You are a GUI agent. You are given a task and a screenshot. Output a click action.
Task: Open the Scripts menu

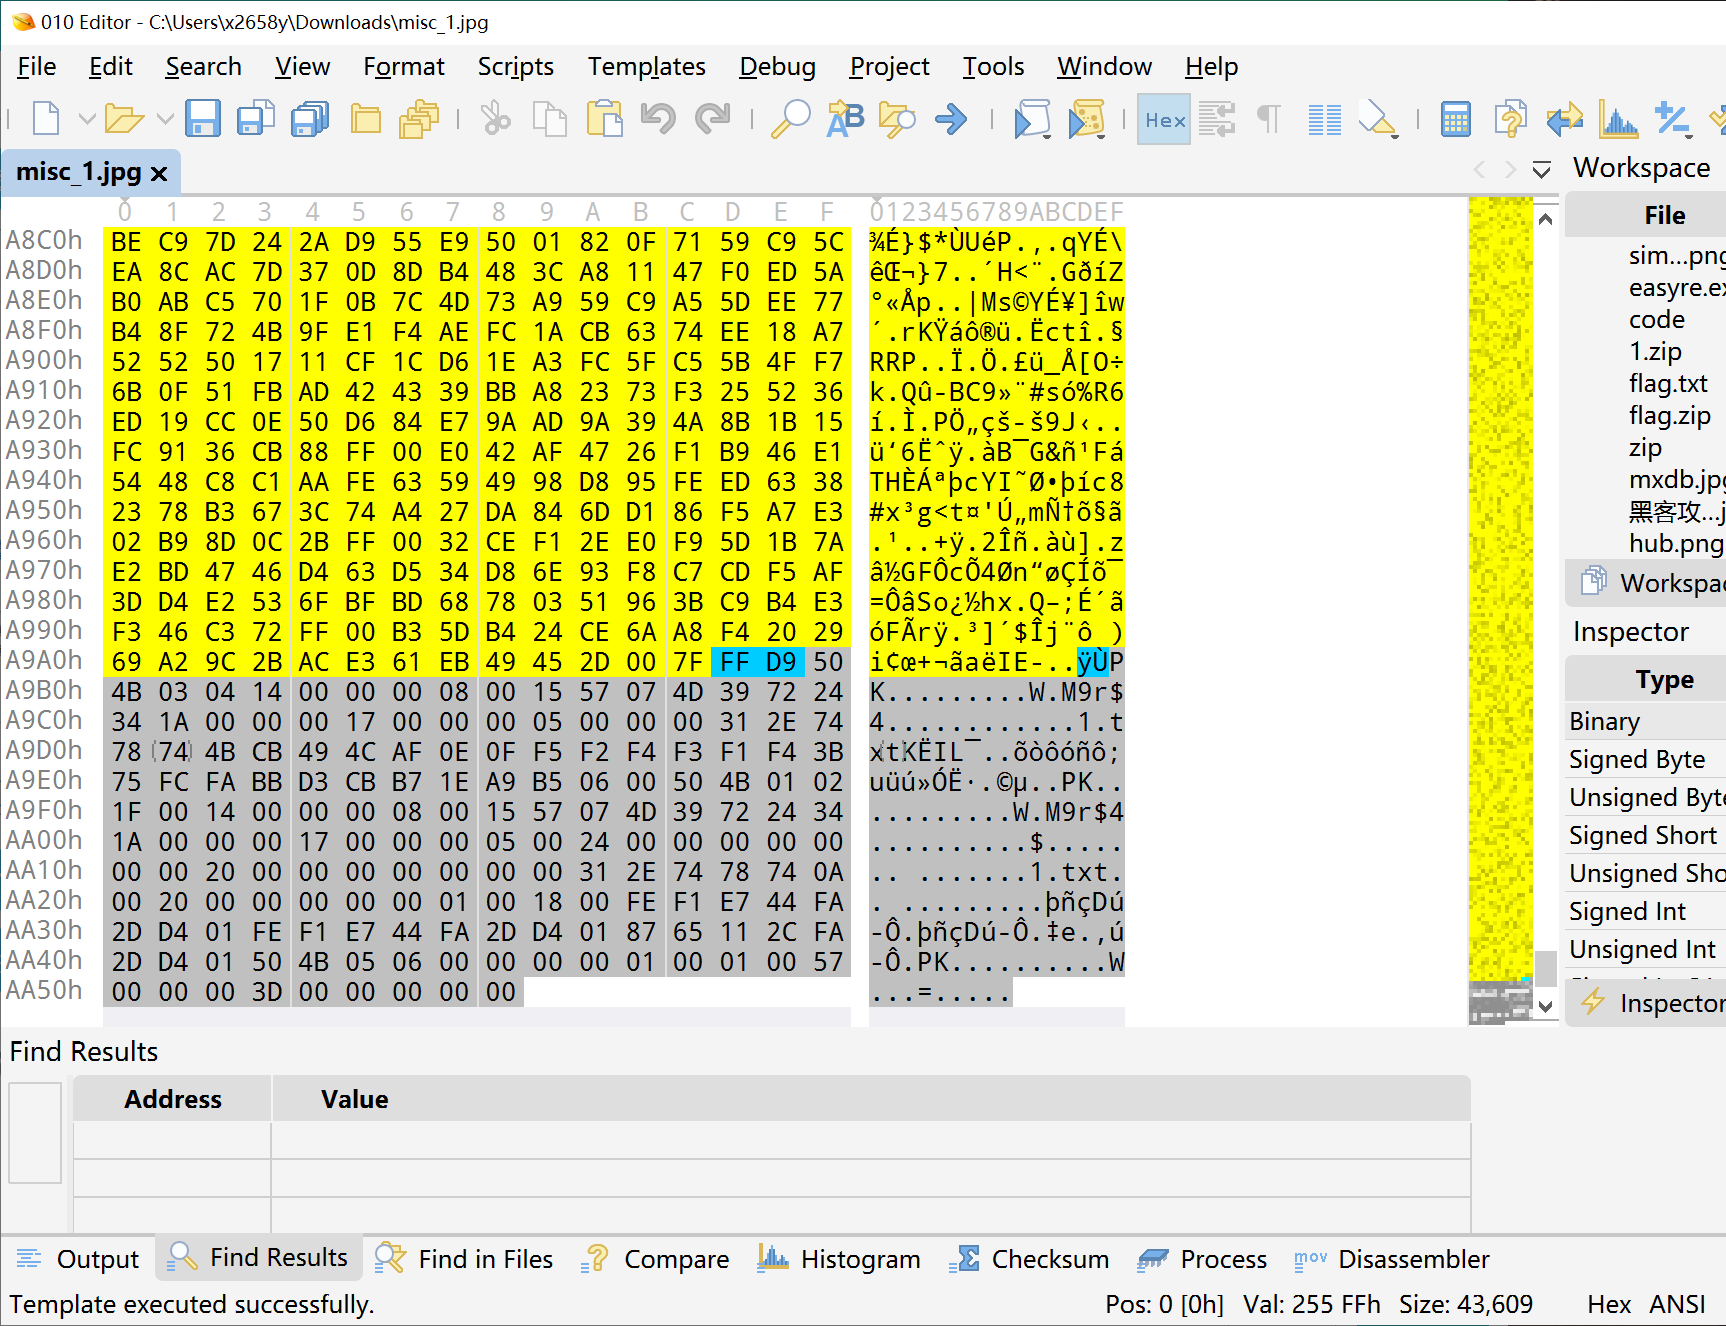tap(515, 66)
